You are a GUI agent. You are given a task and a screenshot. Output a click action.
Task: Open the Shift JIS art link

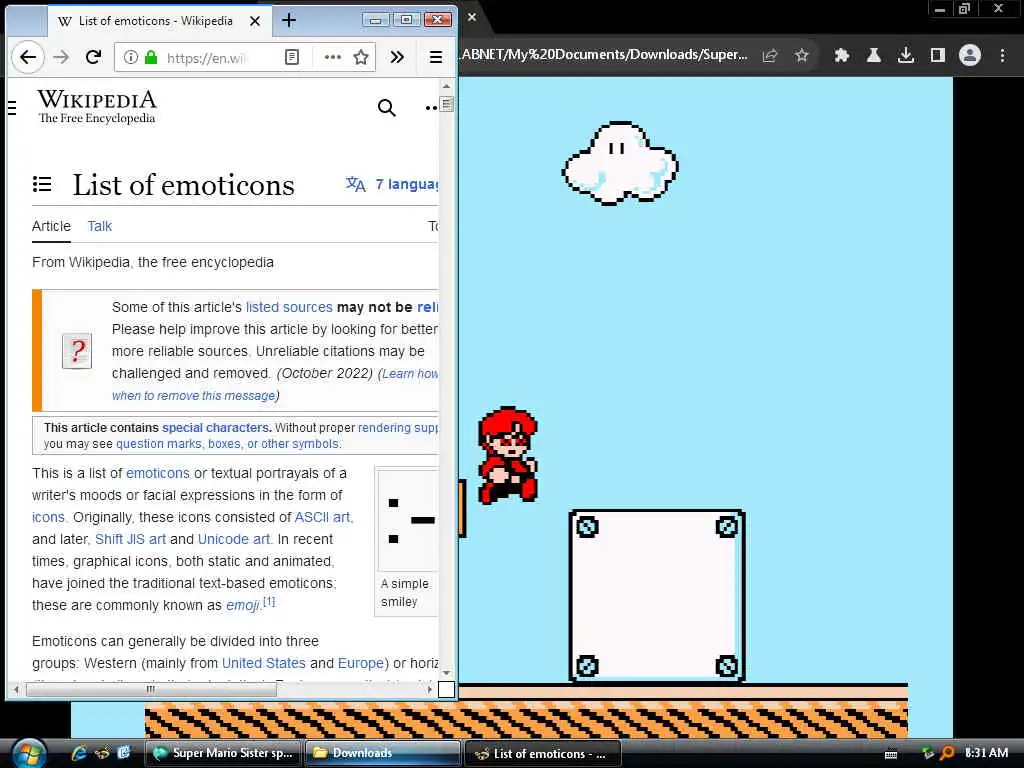click(130, 539)
